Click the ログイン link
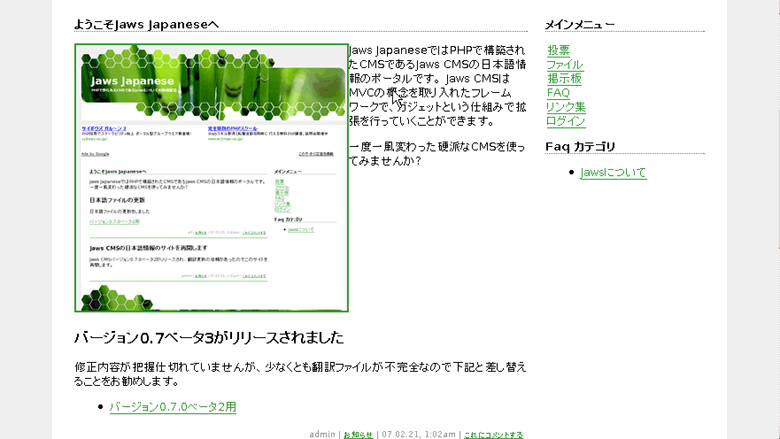The image size is (780, 439). point(566,121)
